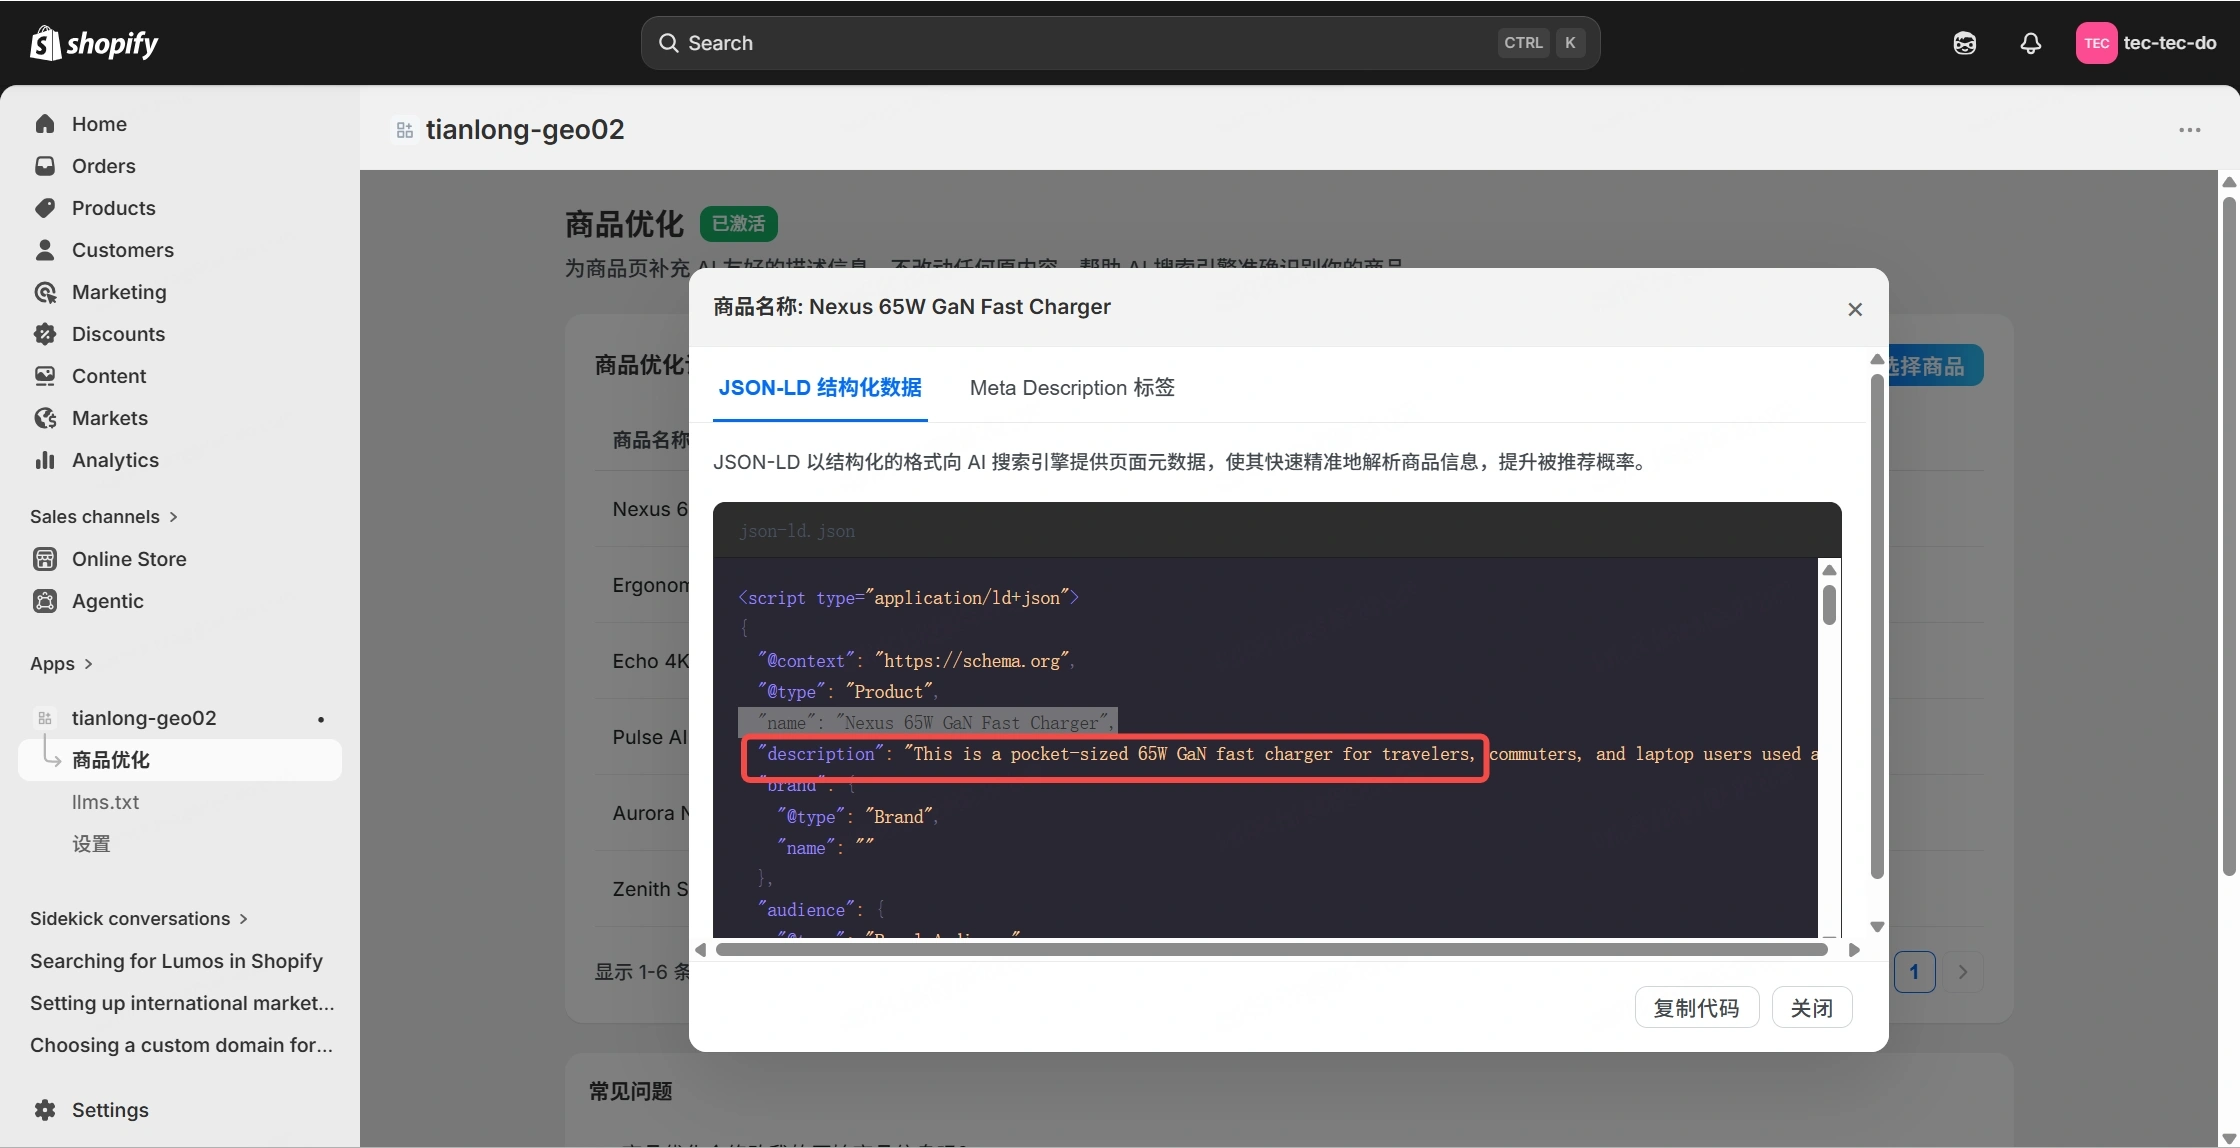The image size is (2240, 1148).
Task: Close the product dialog with X
Action: [1855, 309]
